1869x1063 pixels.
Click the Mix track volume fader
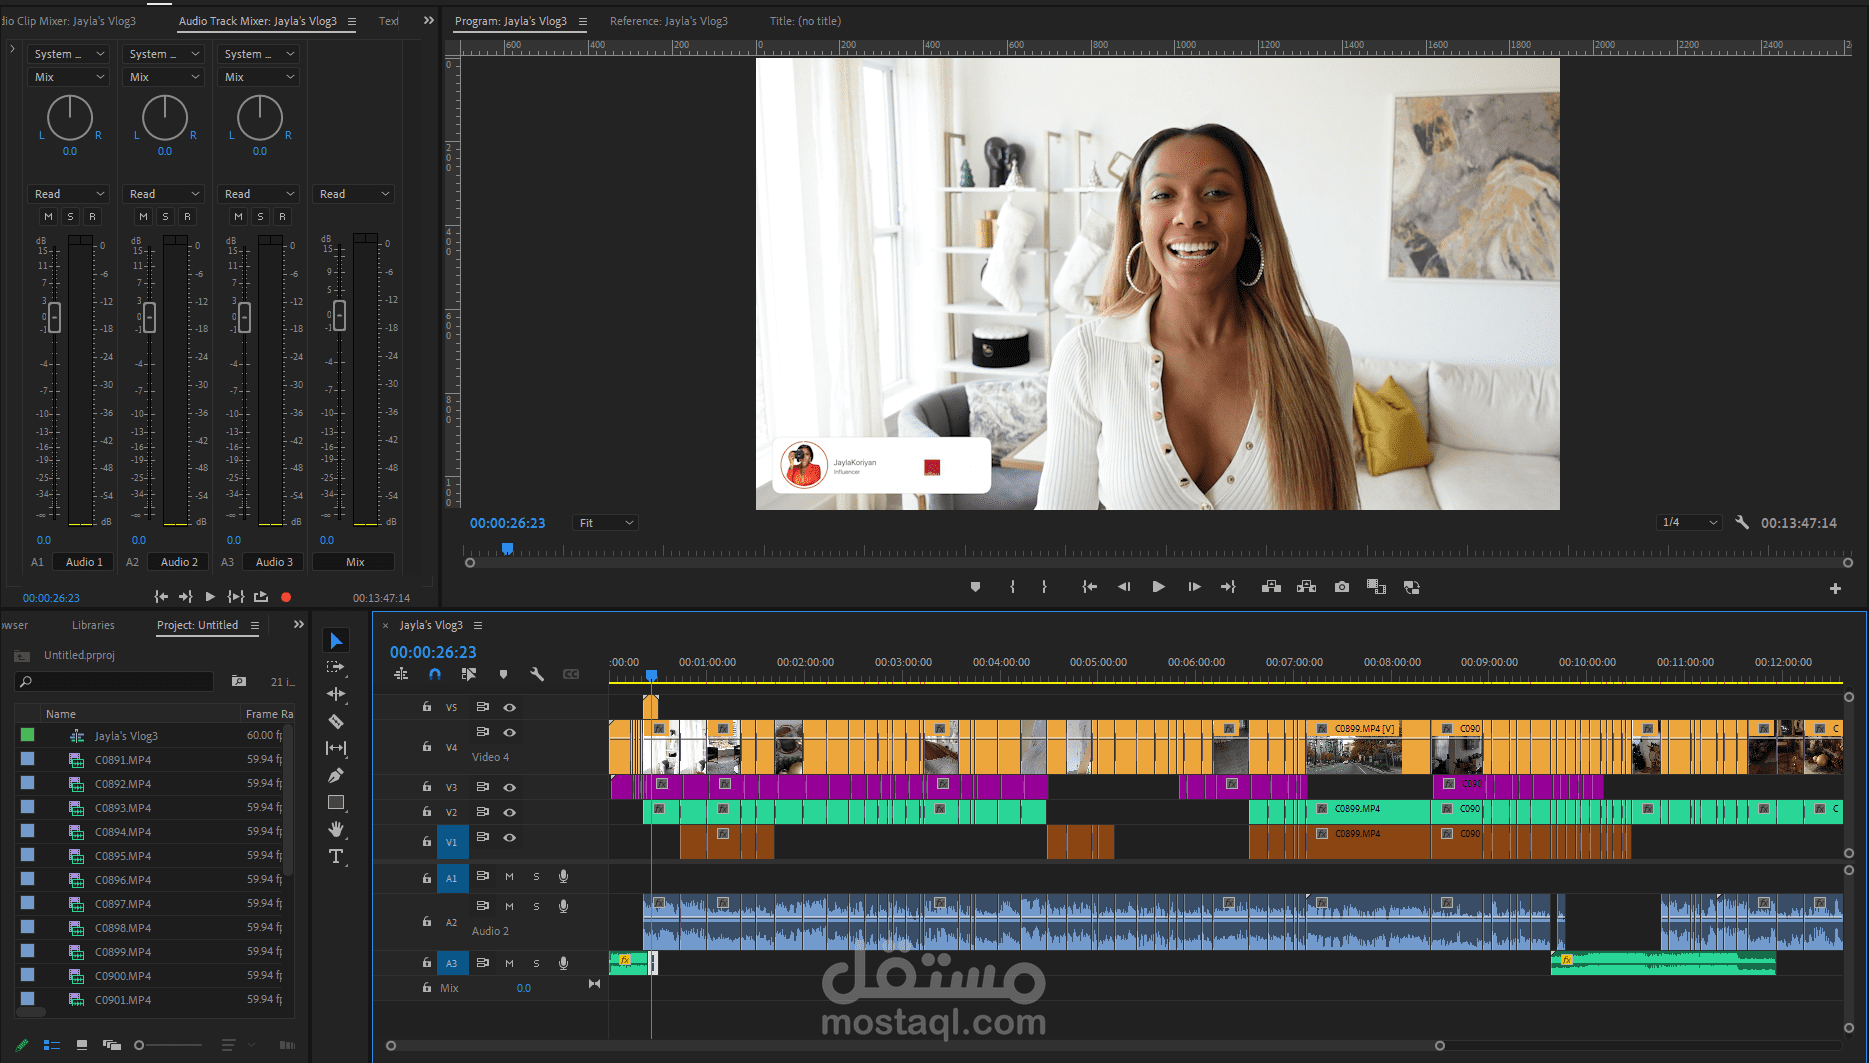(339, 315)
